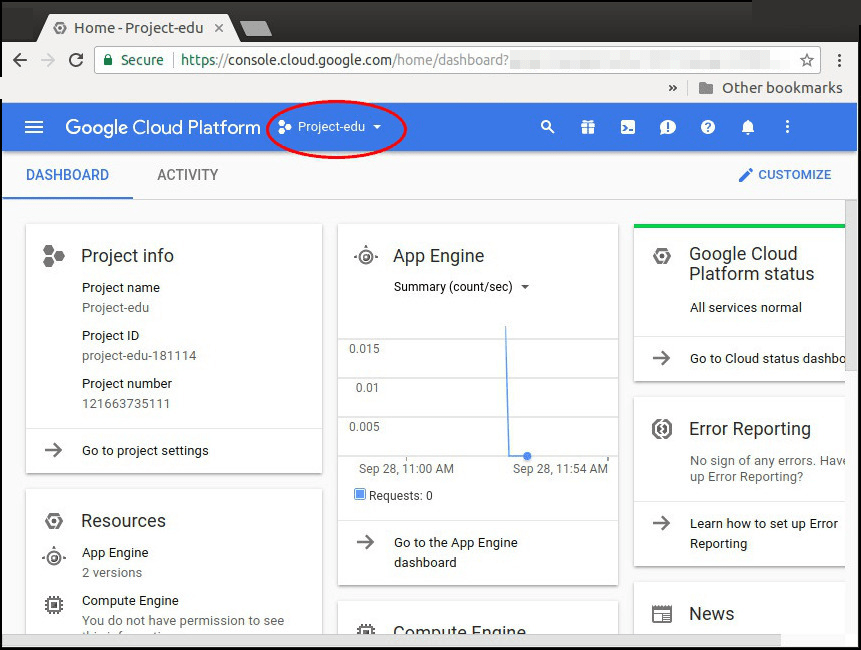Open Chrome's three-dot menu
The width and height of the screenshot is (861, 650).
(x=839, y=60)
